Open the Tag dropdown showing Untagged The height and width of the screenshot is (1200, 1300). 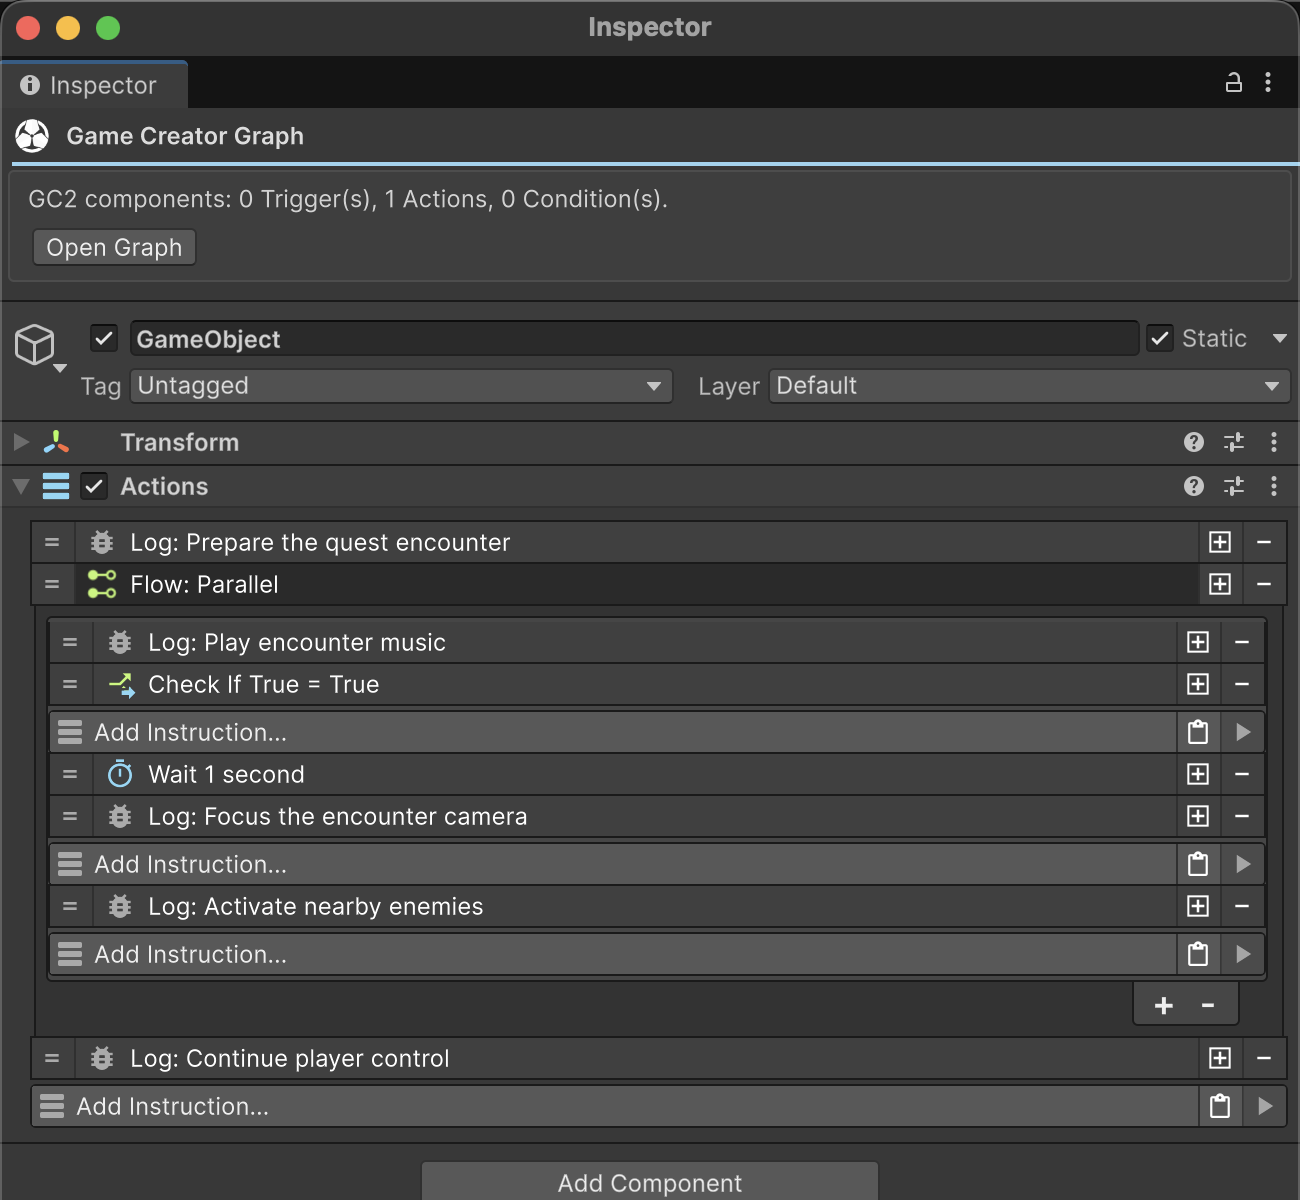click(x=401, y=386)
